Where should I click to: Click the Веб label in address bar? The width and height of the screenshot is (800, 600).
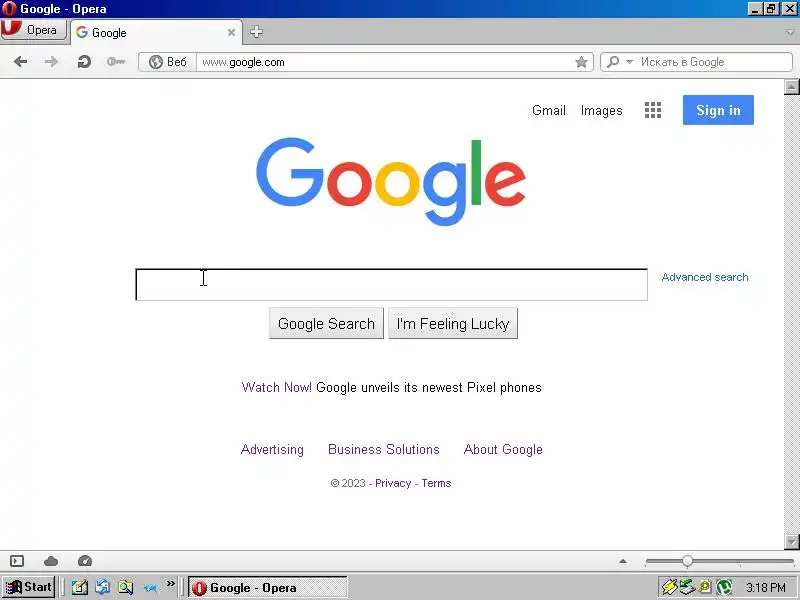(x=177, y=62)
